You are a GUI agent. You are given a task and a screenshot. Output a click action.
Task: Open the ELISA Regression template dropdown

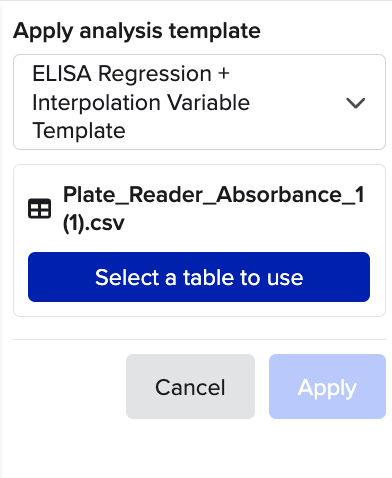pyautogui.click(x=199, y=102)
